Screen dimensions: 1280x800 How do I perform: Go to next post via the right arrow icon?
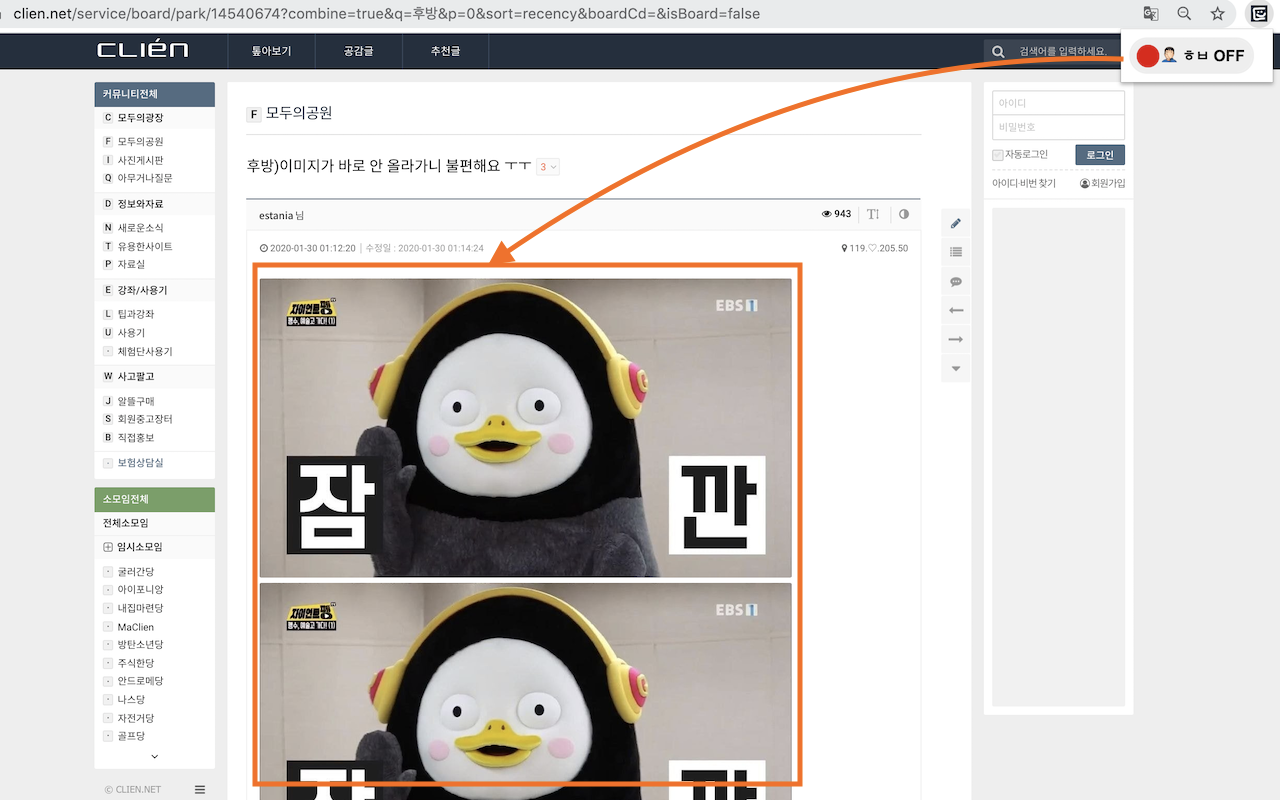click(x=955, y=339)
